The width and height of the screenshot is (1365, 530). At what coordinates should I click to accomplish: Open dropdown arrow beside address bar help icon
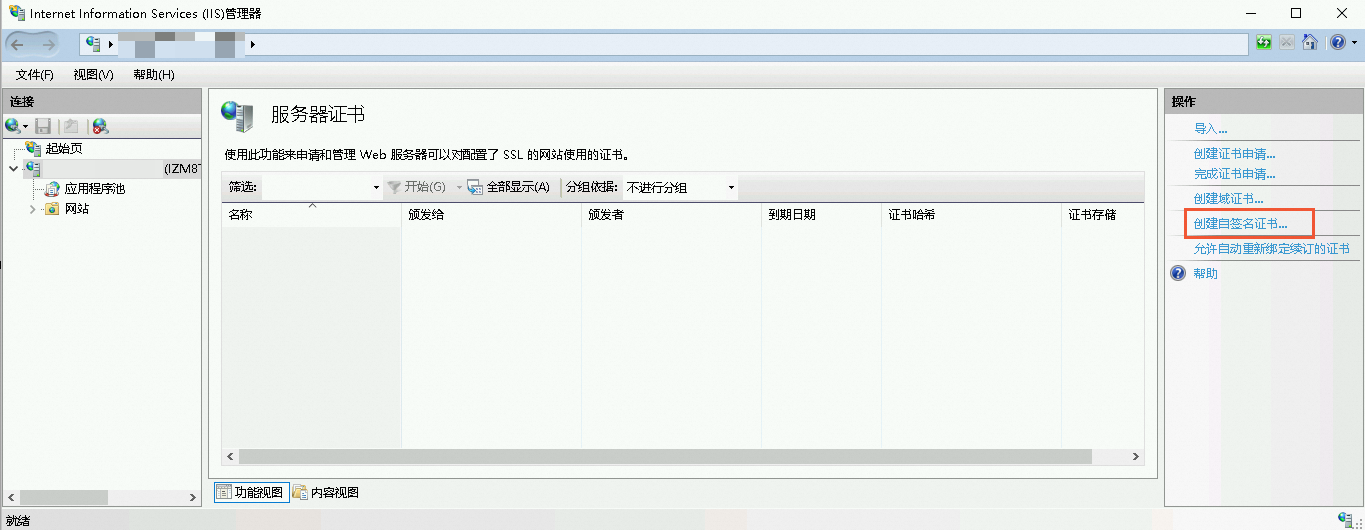click(1355, 43)
